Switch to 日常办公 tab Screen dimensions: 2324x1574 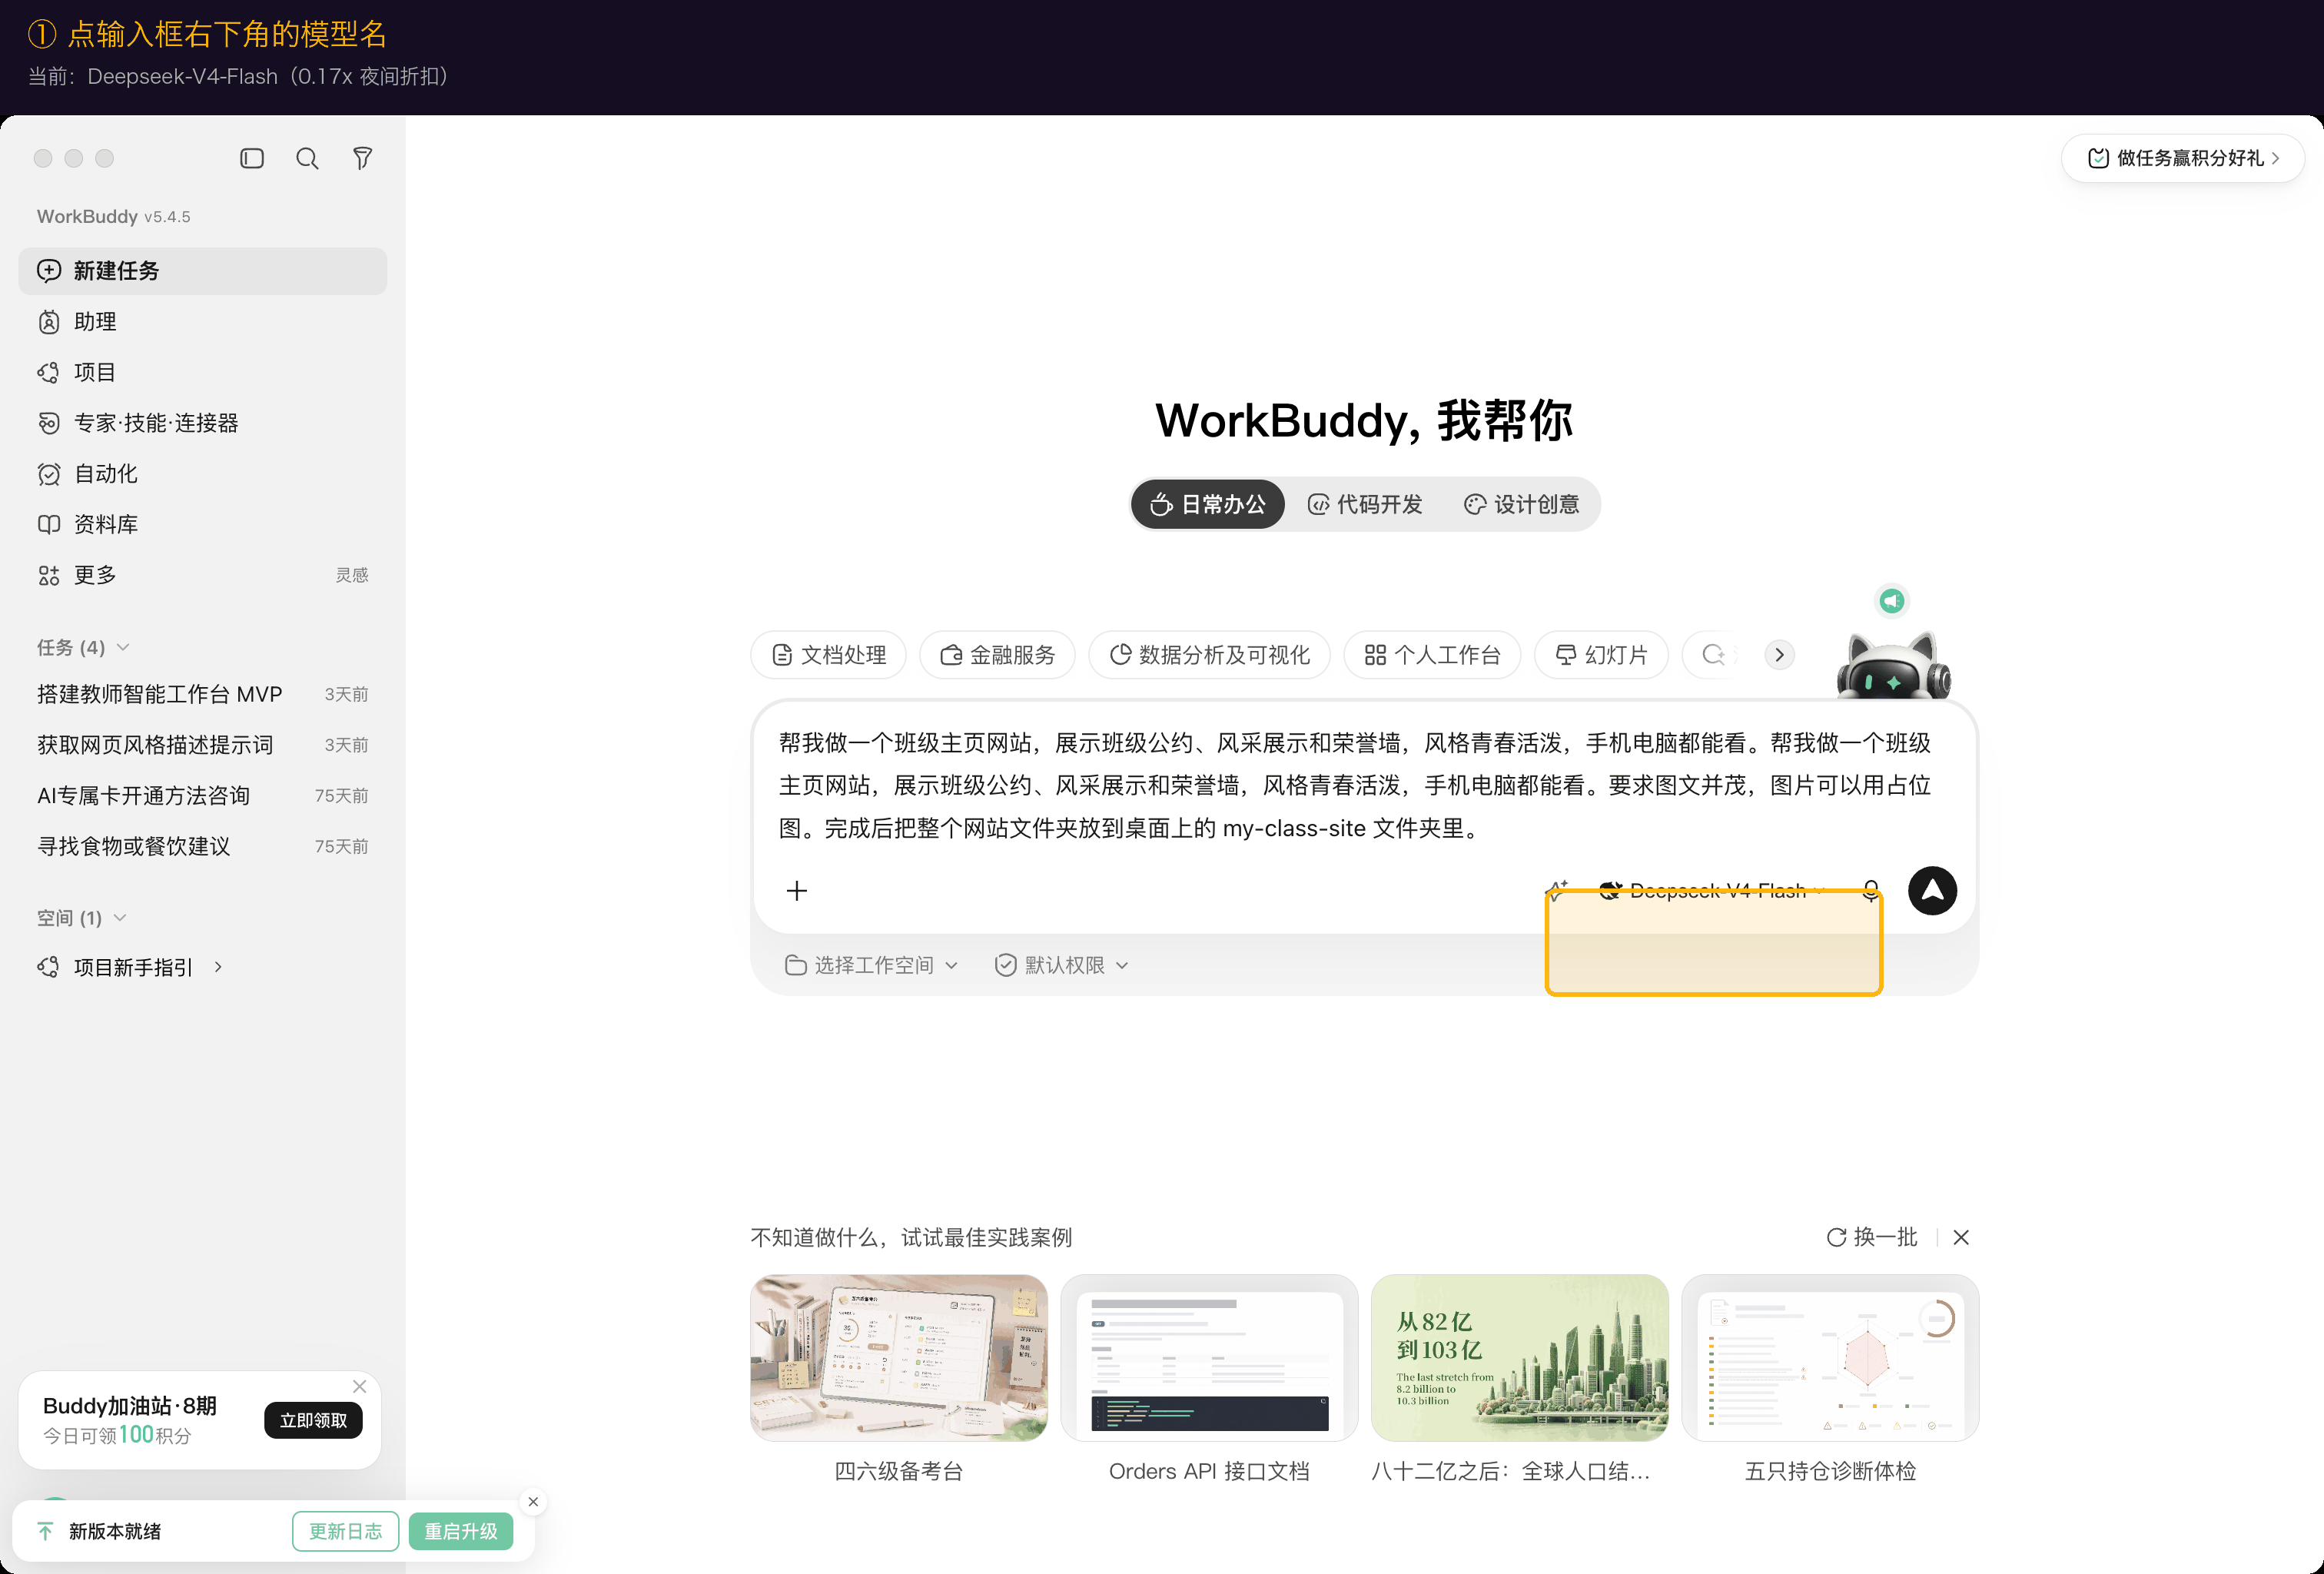point(1208,504)
